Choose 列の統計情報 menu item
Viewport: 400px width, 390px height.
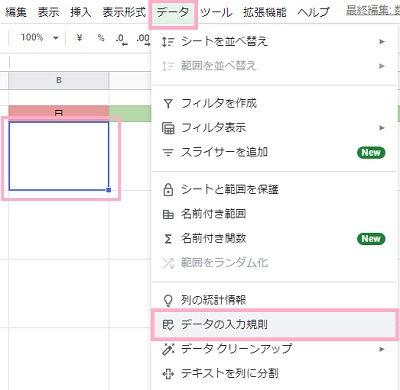point(274,300)
